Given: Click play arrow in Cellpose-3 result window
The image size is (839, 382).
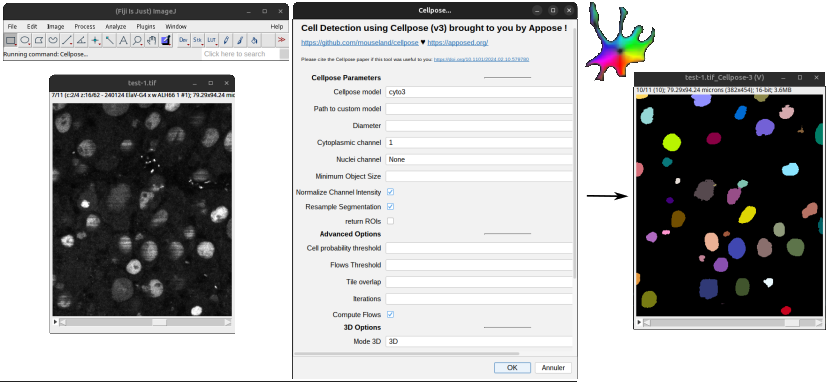Looking at the screenshot, I should [x=639, y=323].
